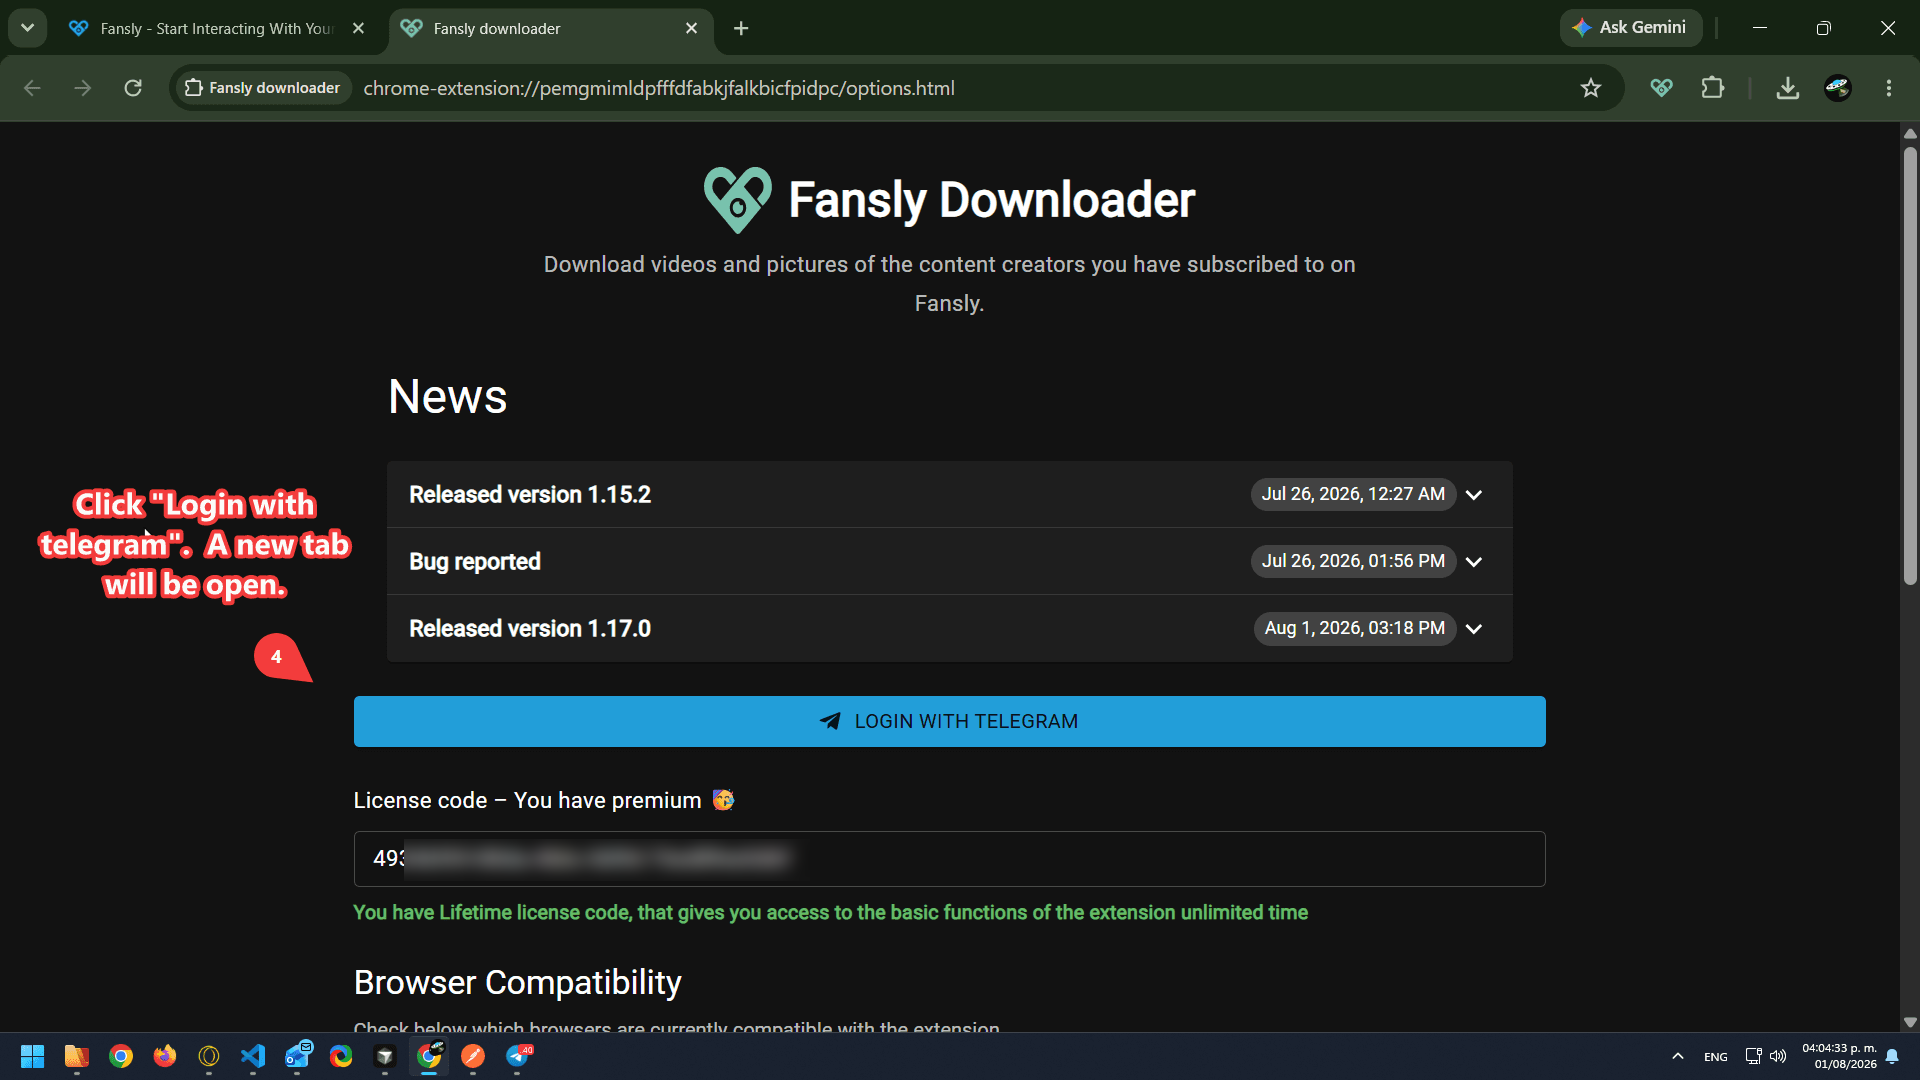Viewport: 1920px width, 1080px height.
Task: Open Visual Studio Code from the taskbar
Action: pyautogui.click(x=253, y=1056)
